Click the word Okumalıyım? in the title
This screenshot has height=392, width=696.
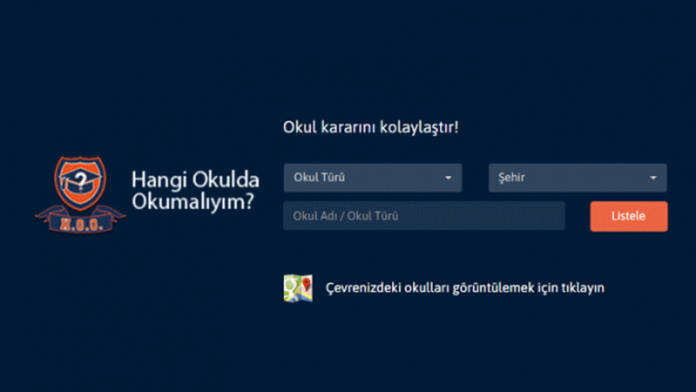(193, 202)
